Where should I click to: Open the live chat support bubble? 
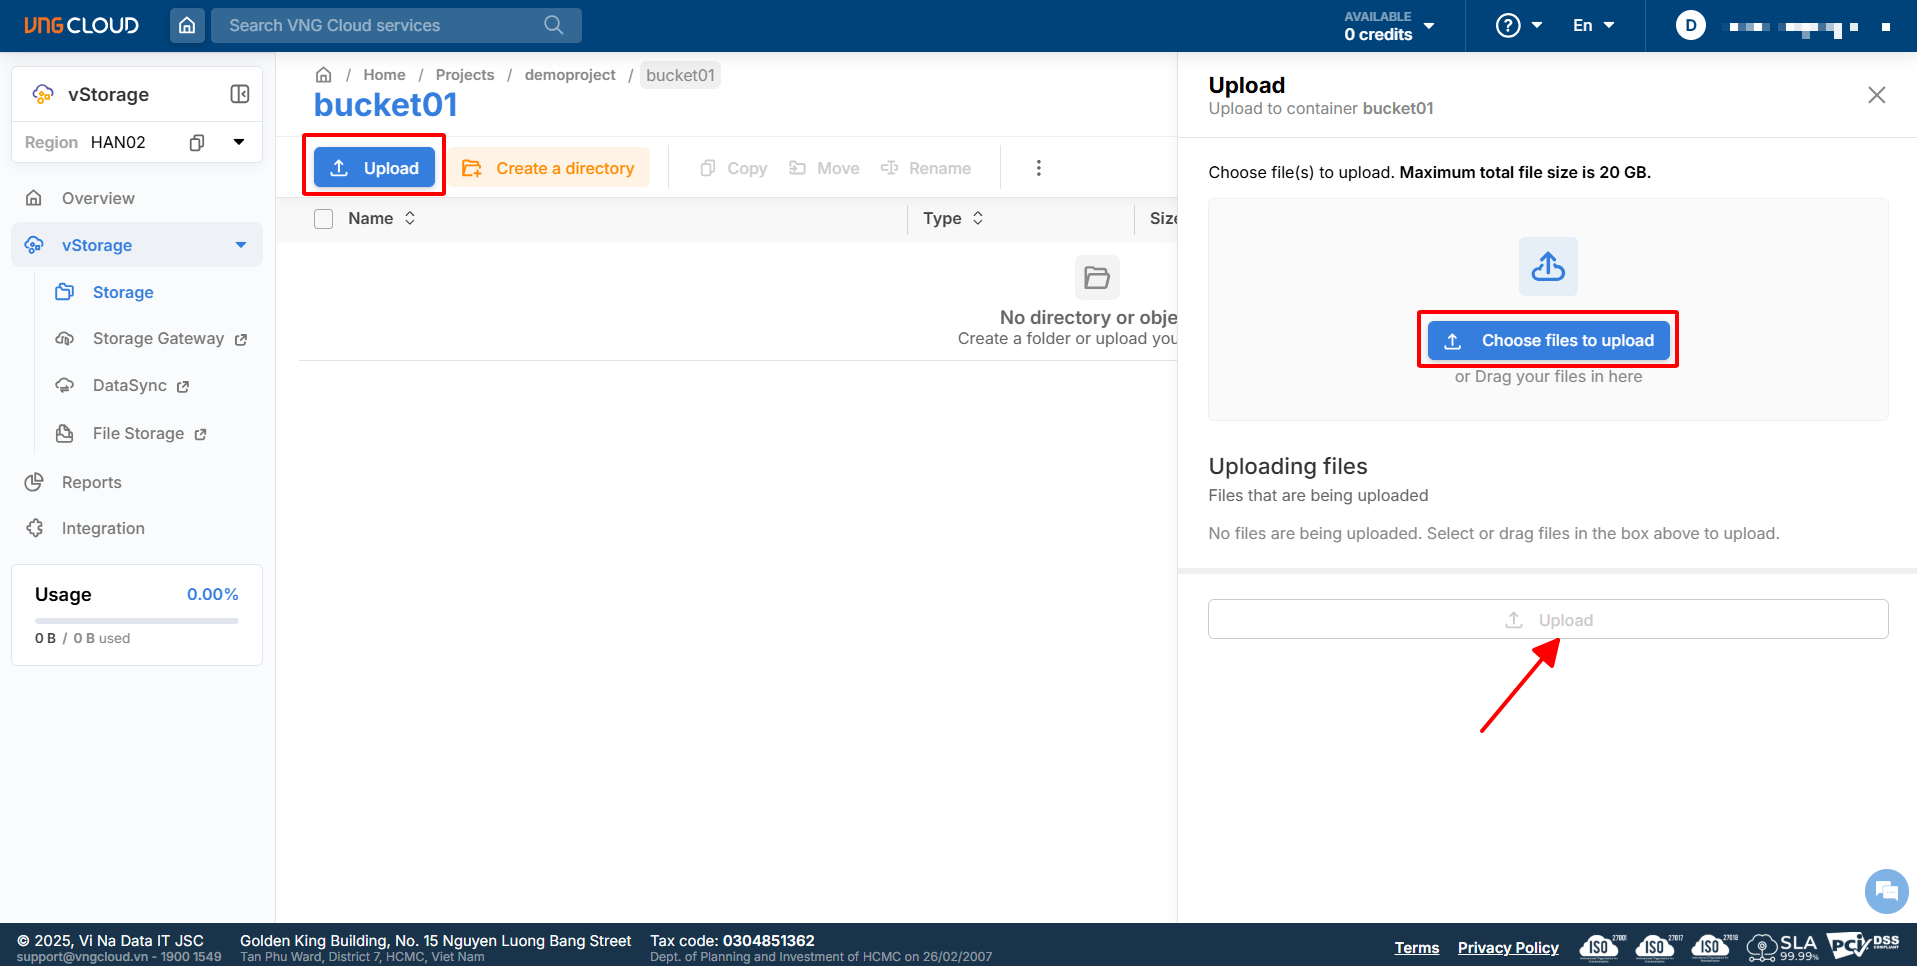click(x=1886, y=890)
